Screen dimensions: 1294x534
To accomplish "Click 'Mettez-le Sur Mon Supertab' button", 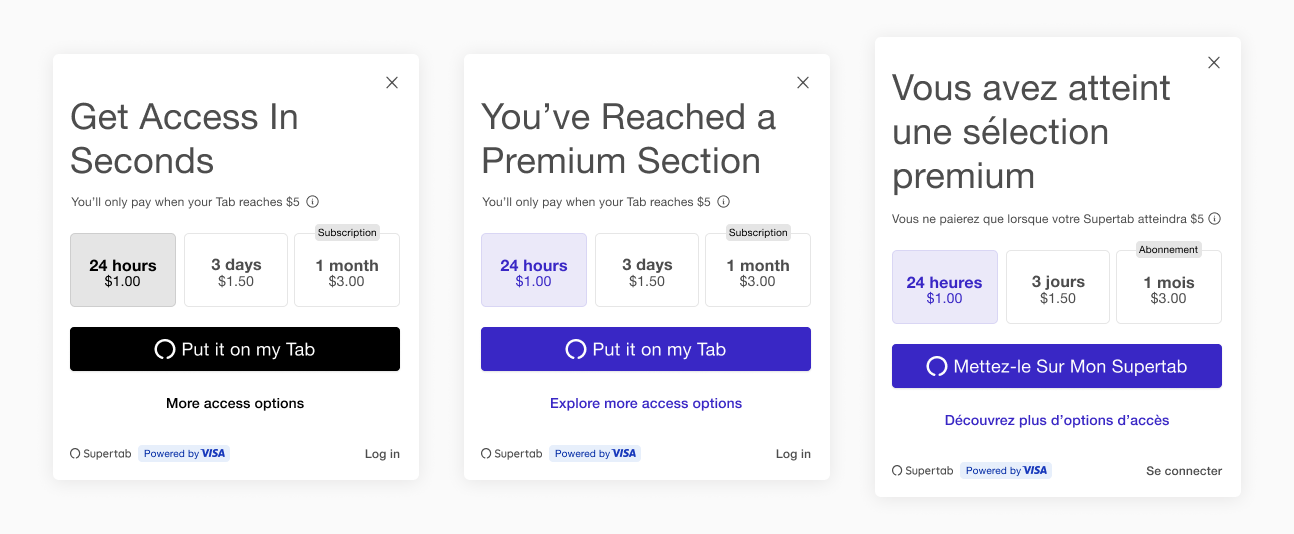I will point(1057,366).
